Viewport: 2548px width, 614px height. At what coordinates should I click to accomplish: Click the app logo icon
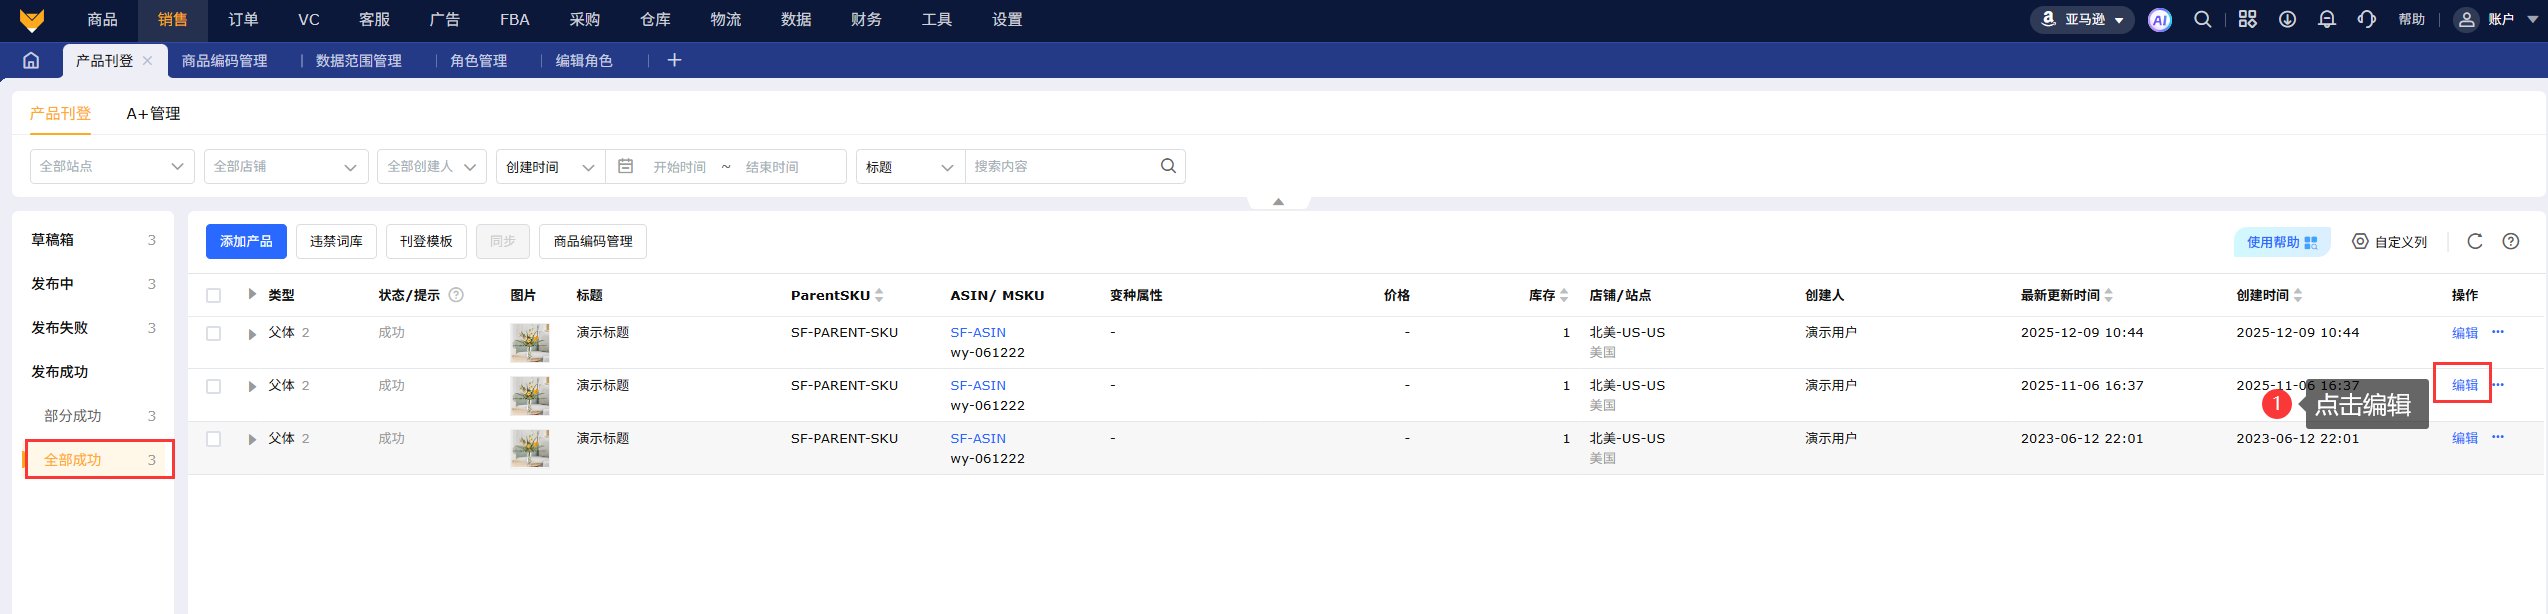coord(32,20)
